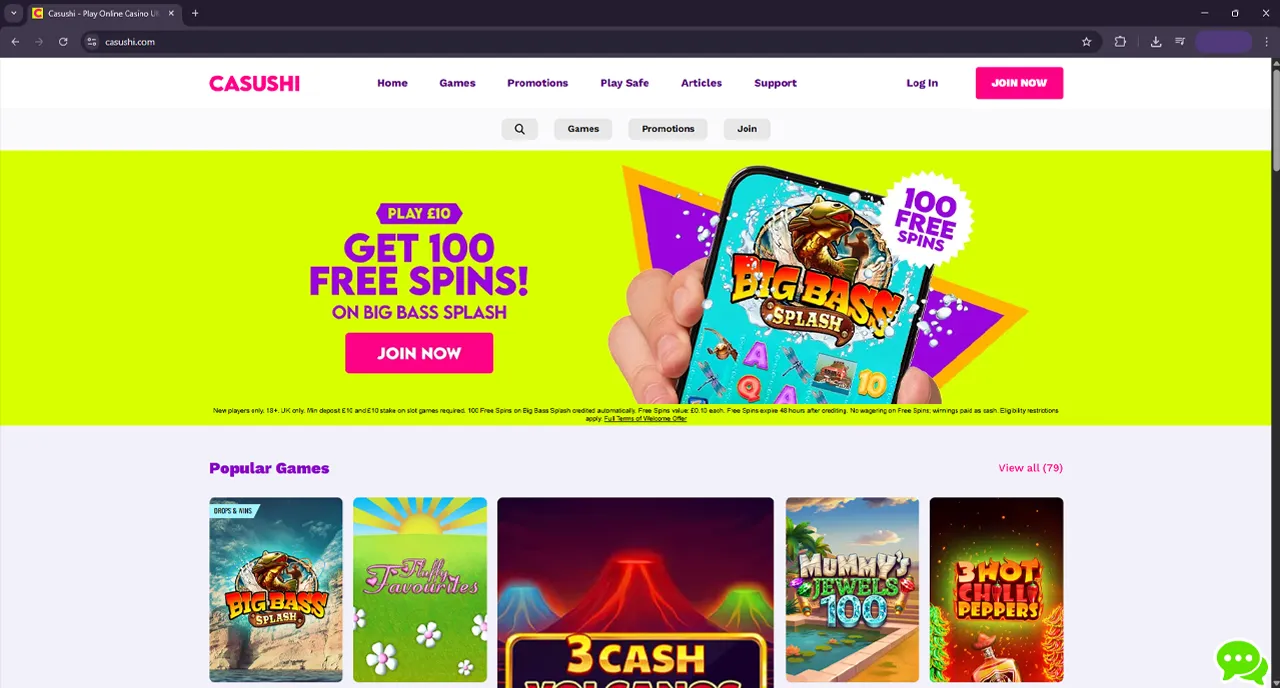Screen dimensions: 1280x688
Task: Click the Casushi logo
Action: click(x=254, y=83)
